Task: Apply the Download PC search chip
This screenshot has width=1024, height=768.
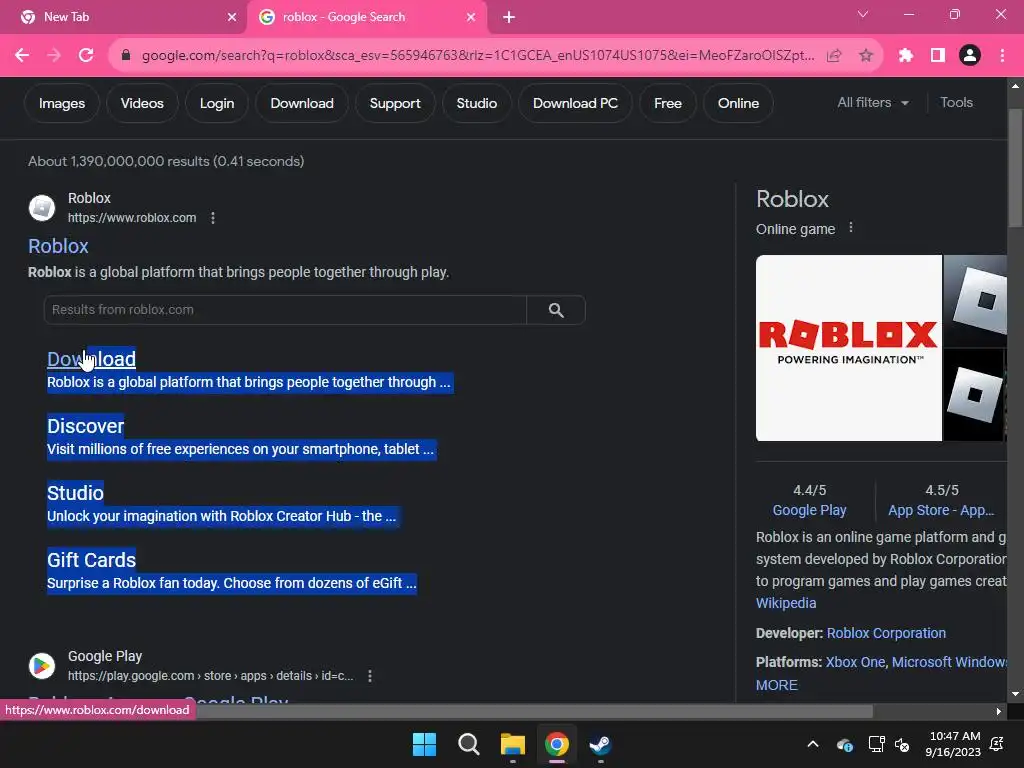Action: 575,103
